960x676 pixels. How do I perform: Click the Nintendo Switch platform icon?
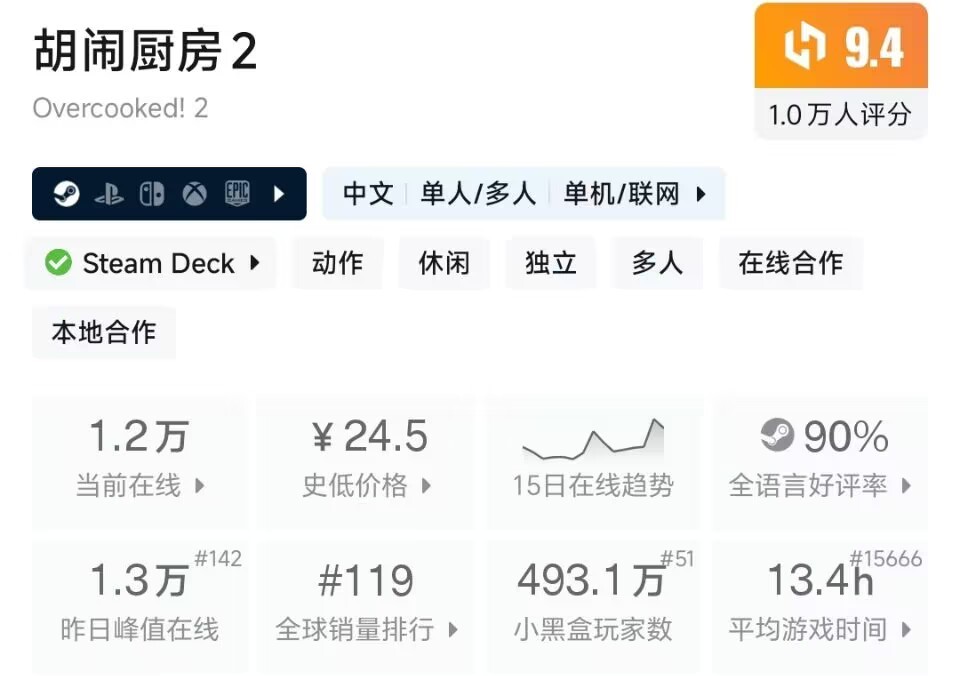[x=152, y=194]
